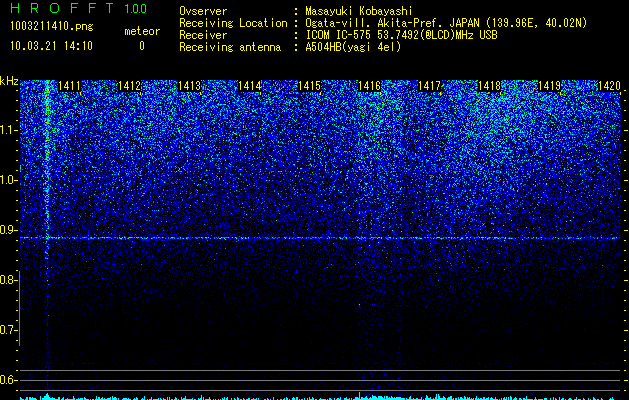Click the observer name Masayuki Kobayashi

pos(359,11)
